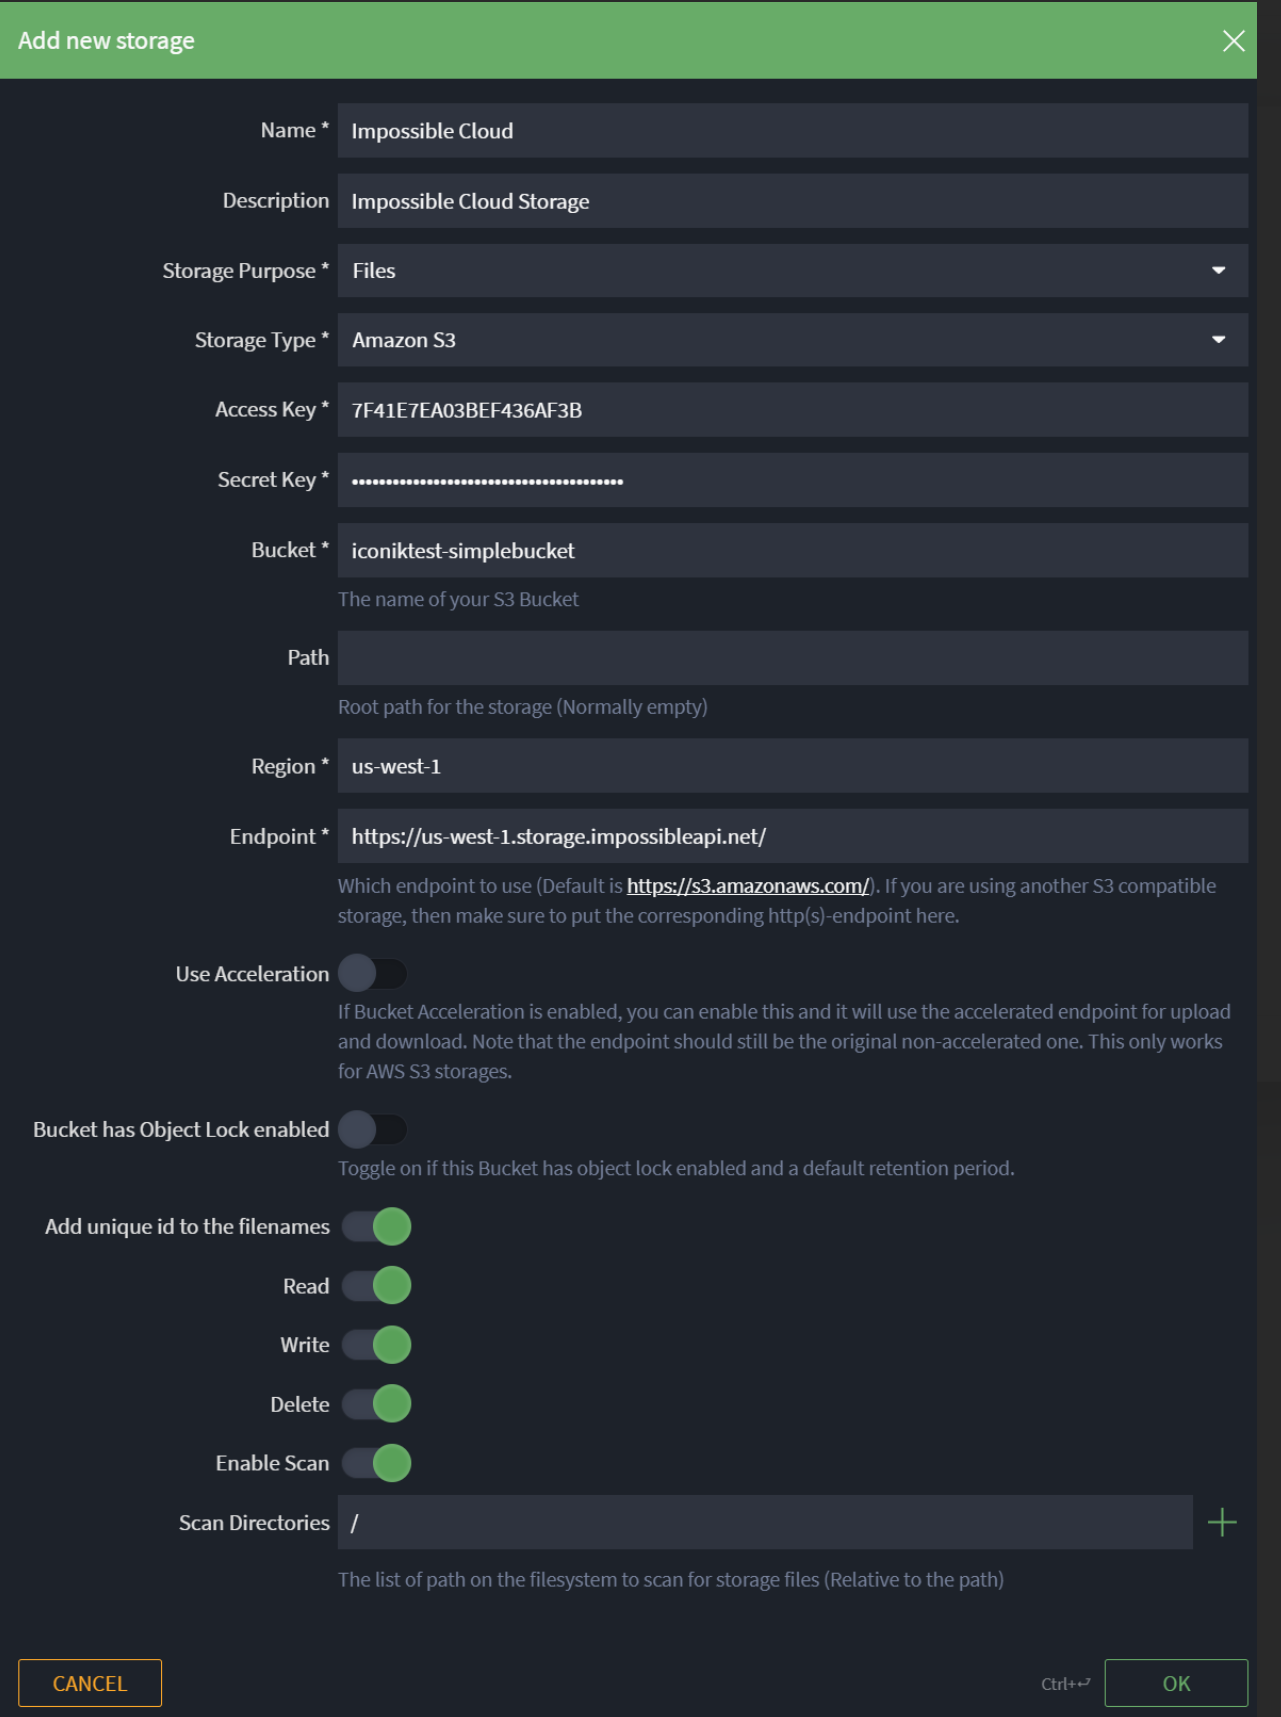Viewport: 1281px width, 1717px height.
Task: Disable the Read permission toggle
Action: pyautogui.click(x=375, y=1286)
